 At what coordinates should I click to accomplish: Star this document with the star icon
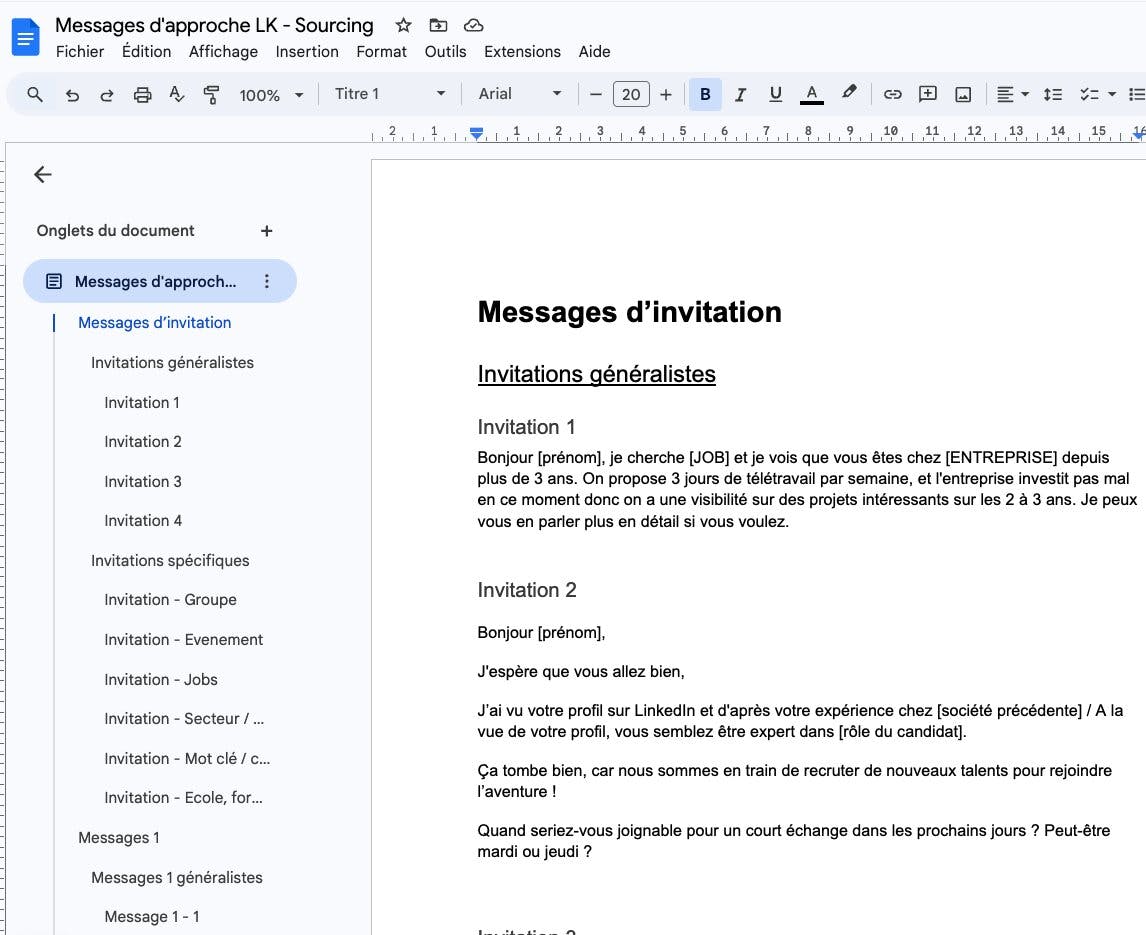click(x=403, y=25)
